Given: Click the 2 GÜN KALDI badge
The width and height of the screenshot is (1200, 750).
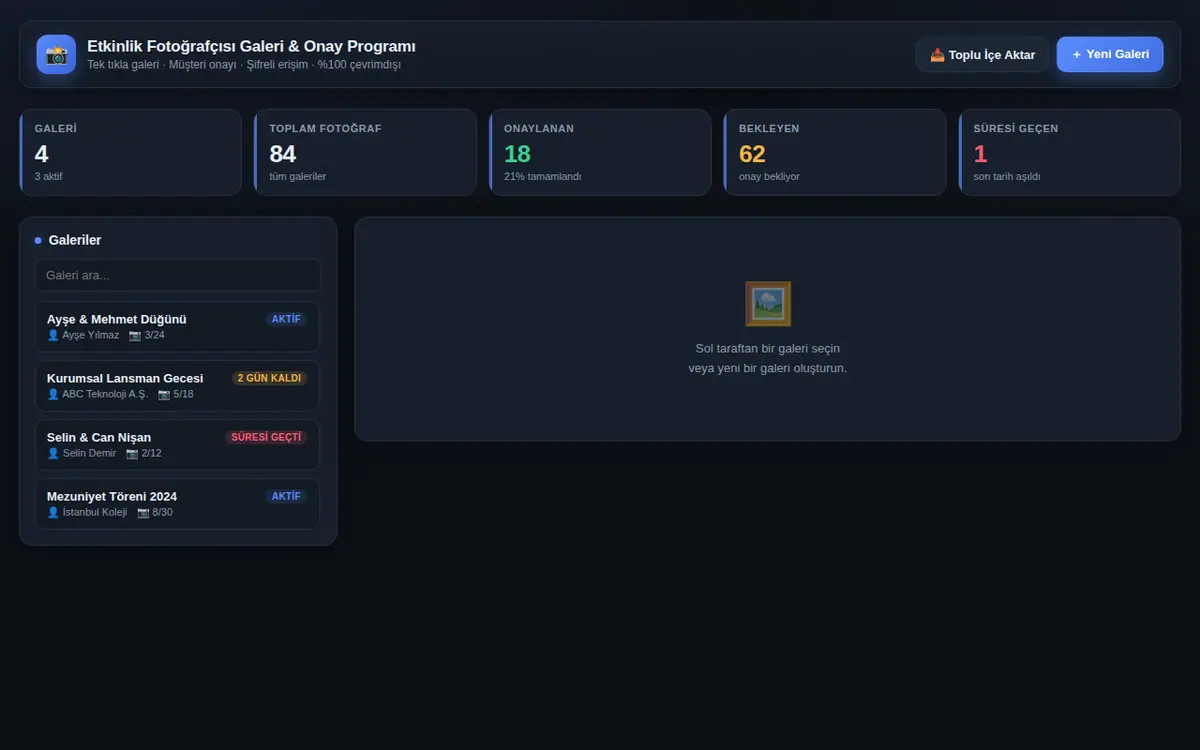Looking at the screenshot, I should pyautogui.click(x=269, y=378).
